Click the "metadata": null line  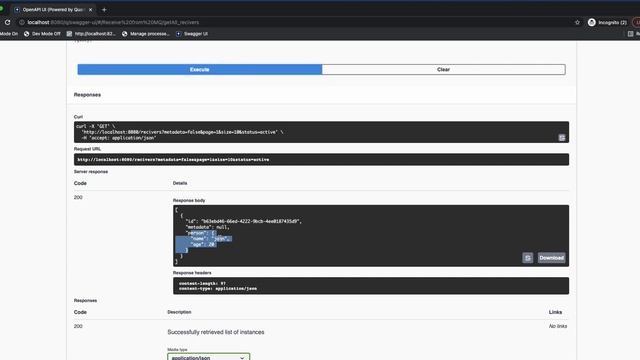[207, 227]
